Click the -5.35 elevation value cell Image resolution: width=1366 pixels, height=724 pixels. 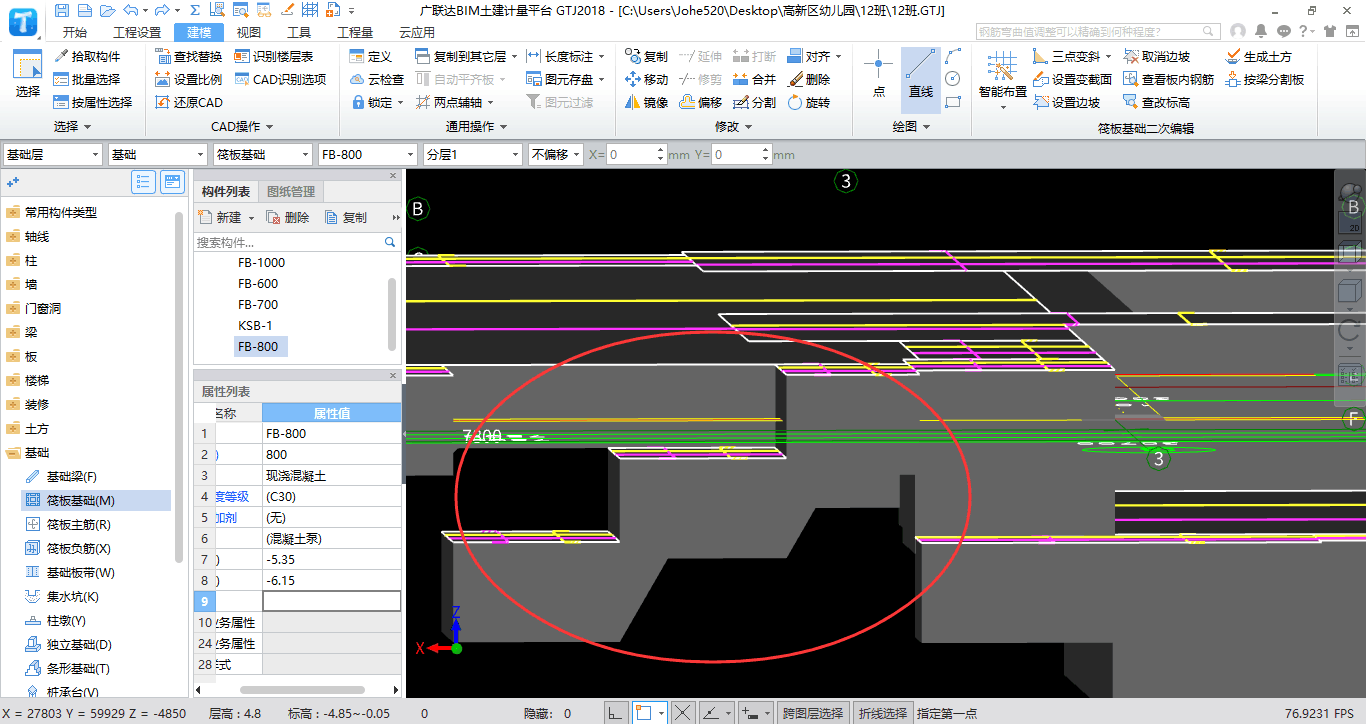tap(331, 560)
